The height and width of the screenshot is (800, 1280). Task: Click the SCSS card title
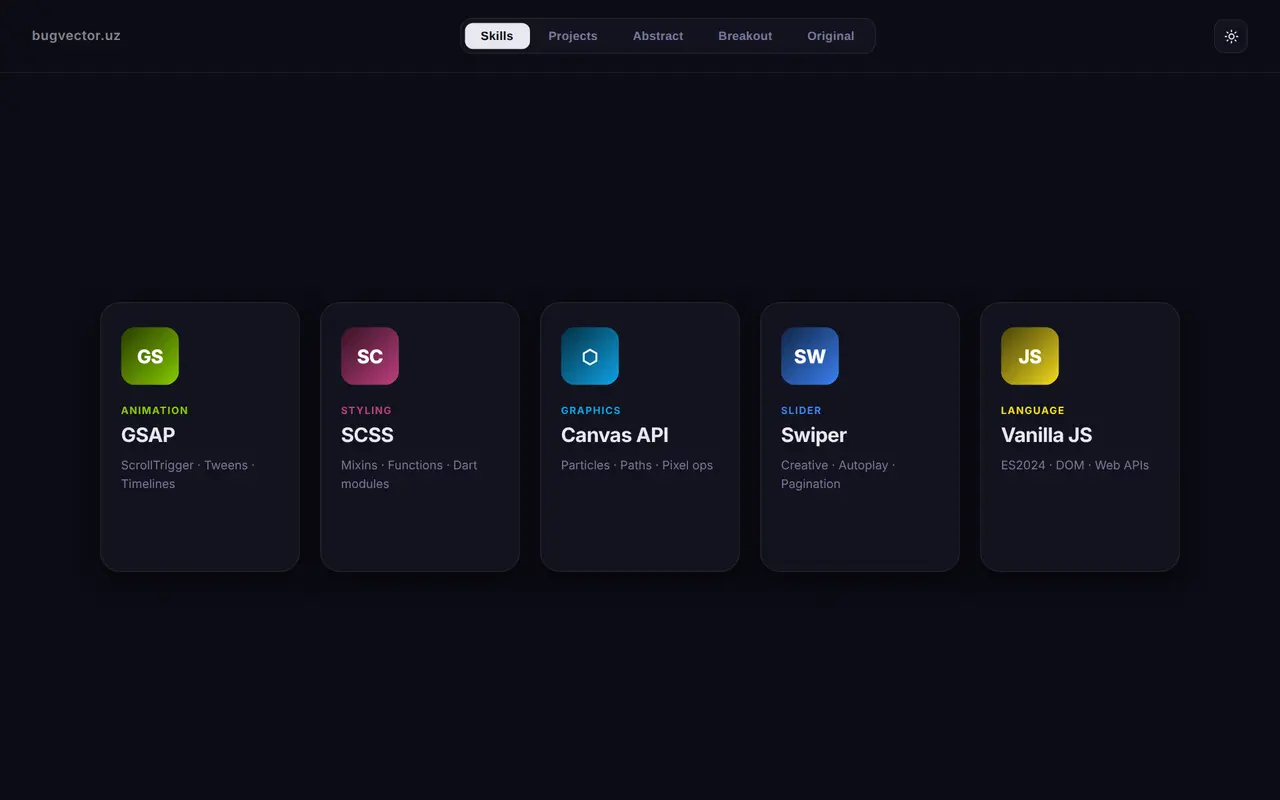[367, 435]
